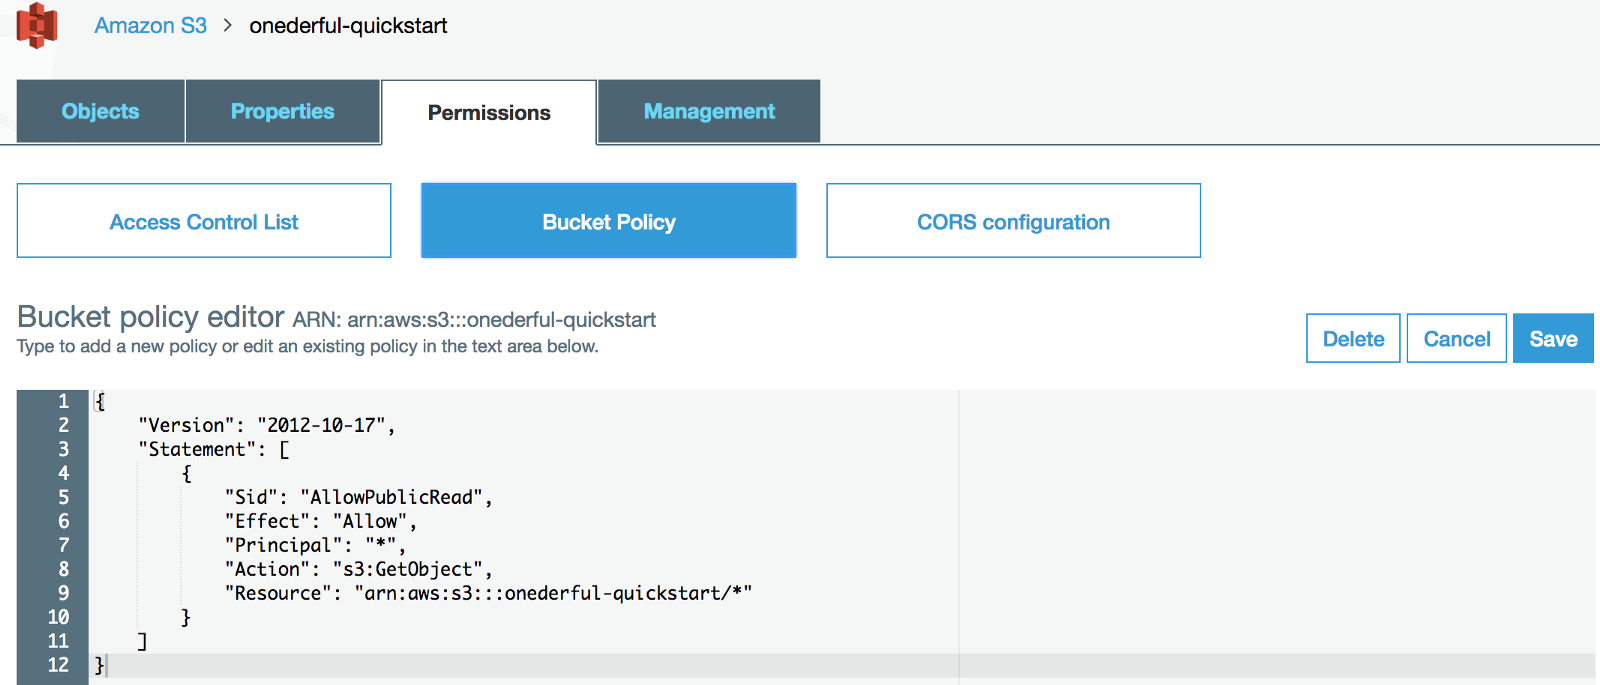Place cursor on the "Version" line
Screen dimensions: 1600x685
tap(266, 426)
